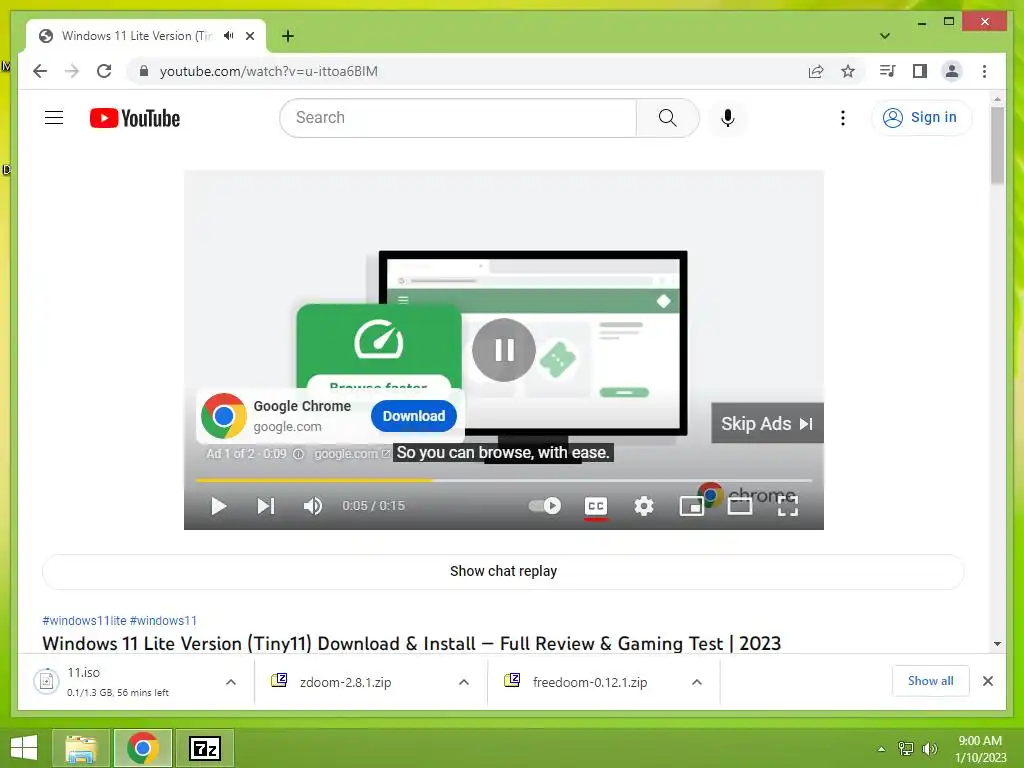Image resolution: width=1024 pixels, height=768 pixels.
Task: Open a new tab with plus button
Action: pos(287,36)
